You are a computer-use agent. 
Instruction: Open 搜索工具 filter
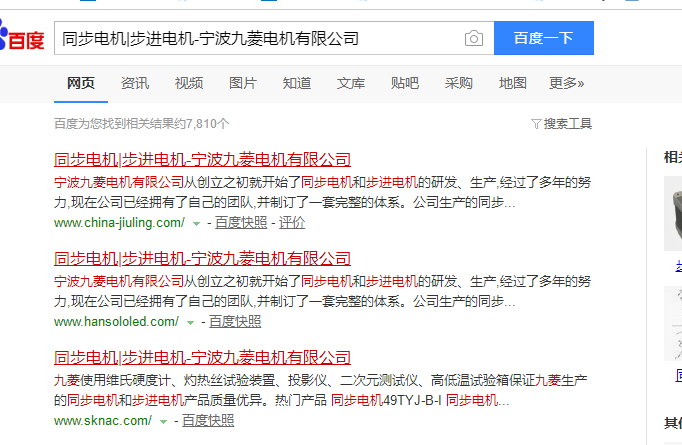562,124
